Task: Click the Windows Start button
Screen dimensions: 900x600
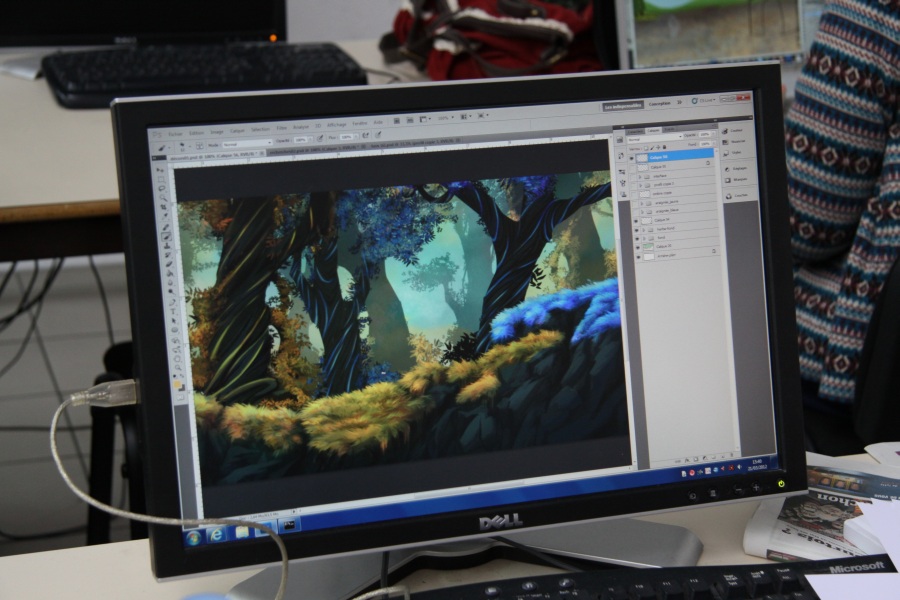Action: 193,537
